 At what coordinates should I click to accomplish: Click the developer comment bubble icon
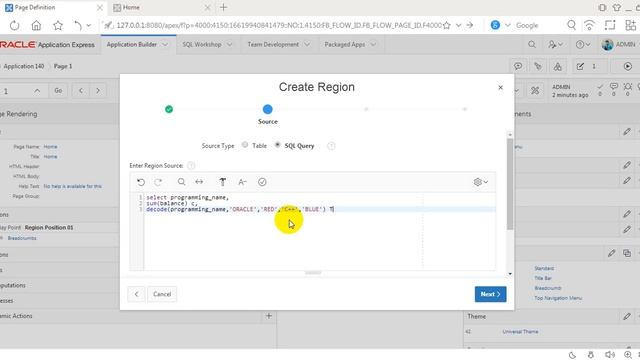point(518,66)
